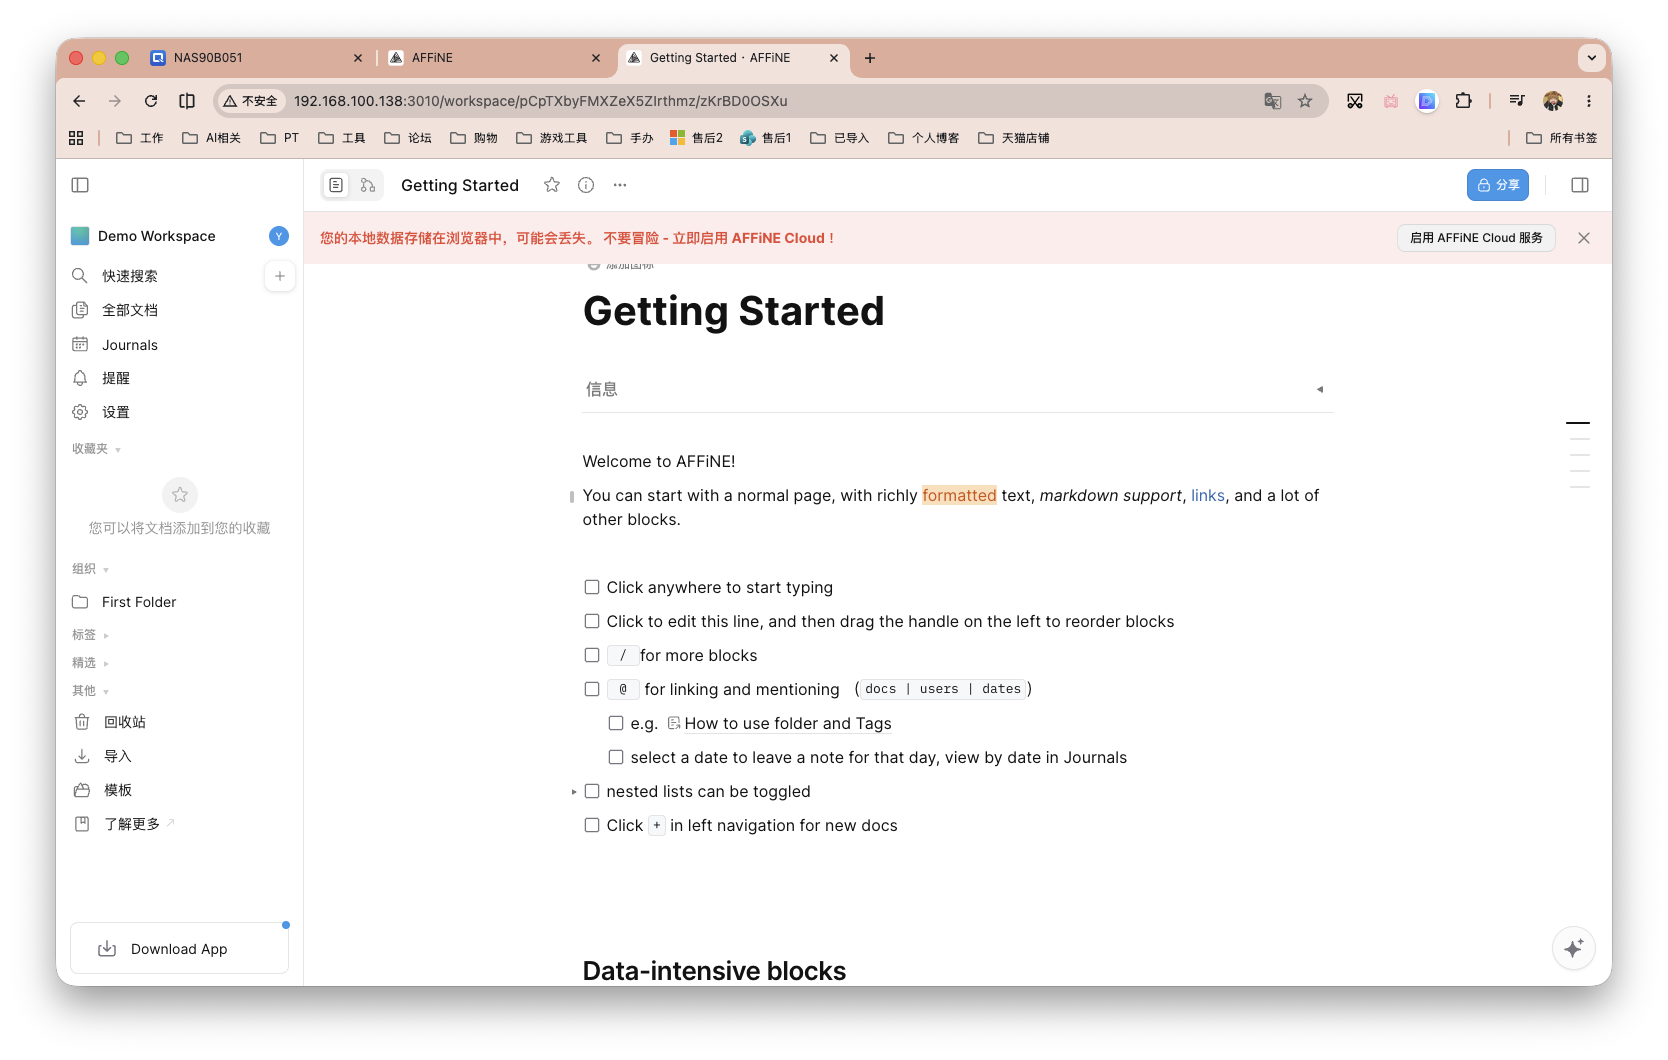Image resolution: width=1668 pixels, height=1060 pixels.
Task: Open the bookmarks apps grid icon
Action: [76, 138]
